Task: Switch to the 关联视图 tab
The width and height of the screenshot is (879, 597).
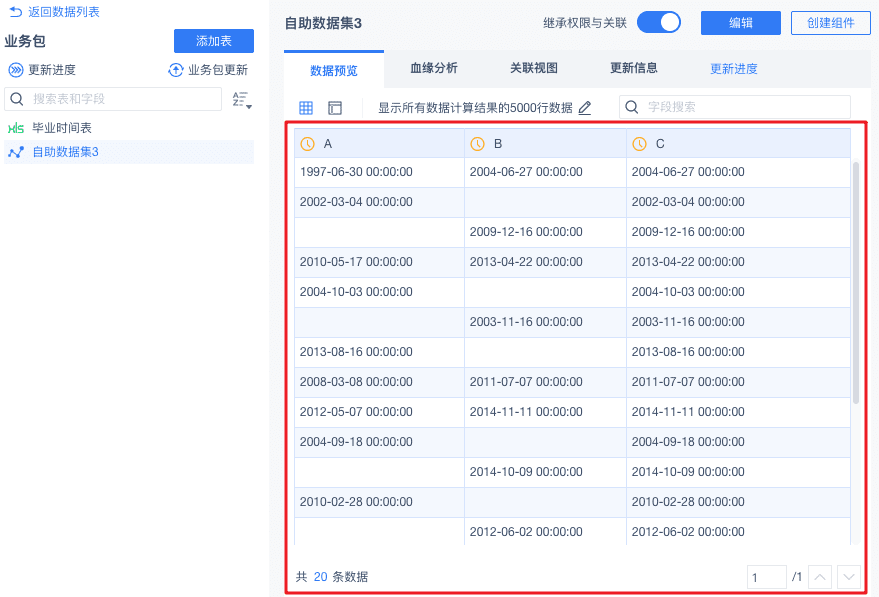Action: (x=534, y=68)
